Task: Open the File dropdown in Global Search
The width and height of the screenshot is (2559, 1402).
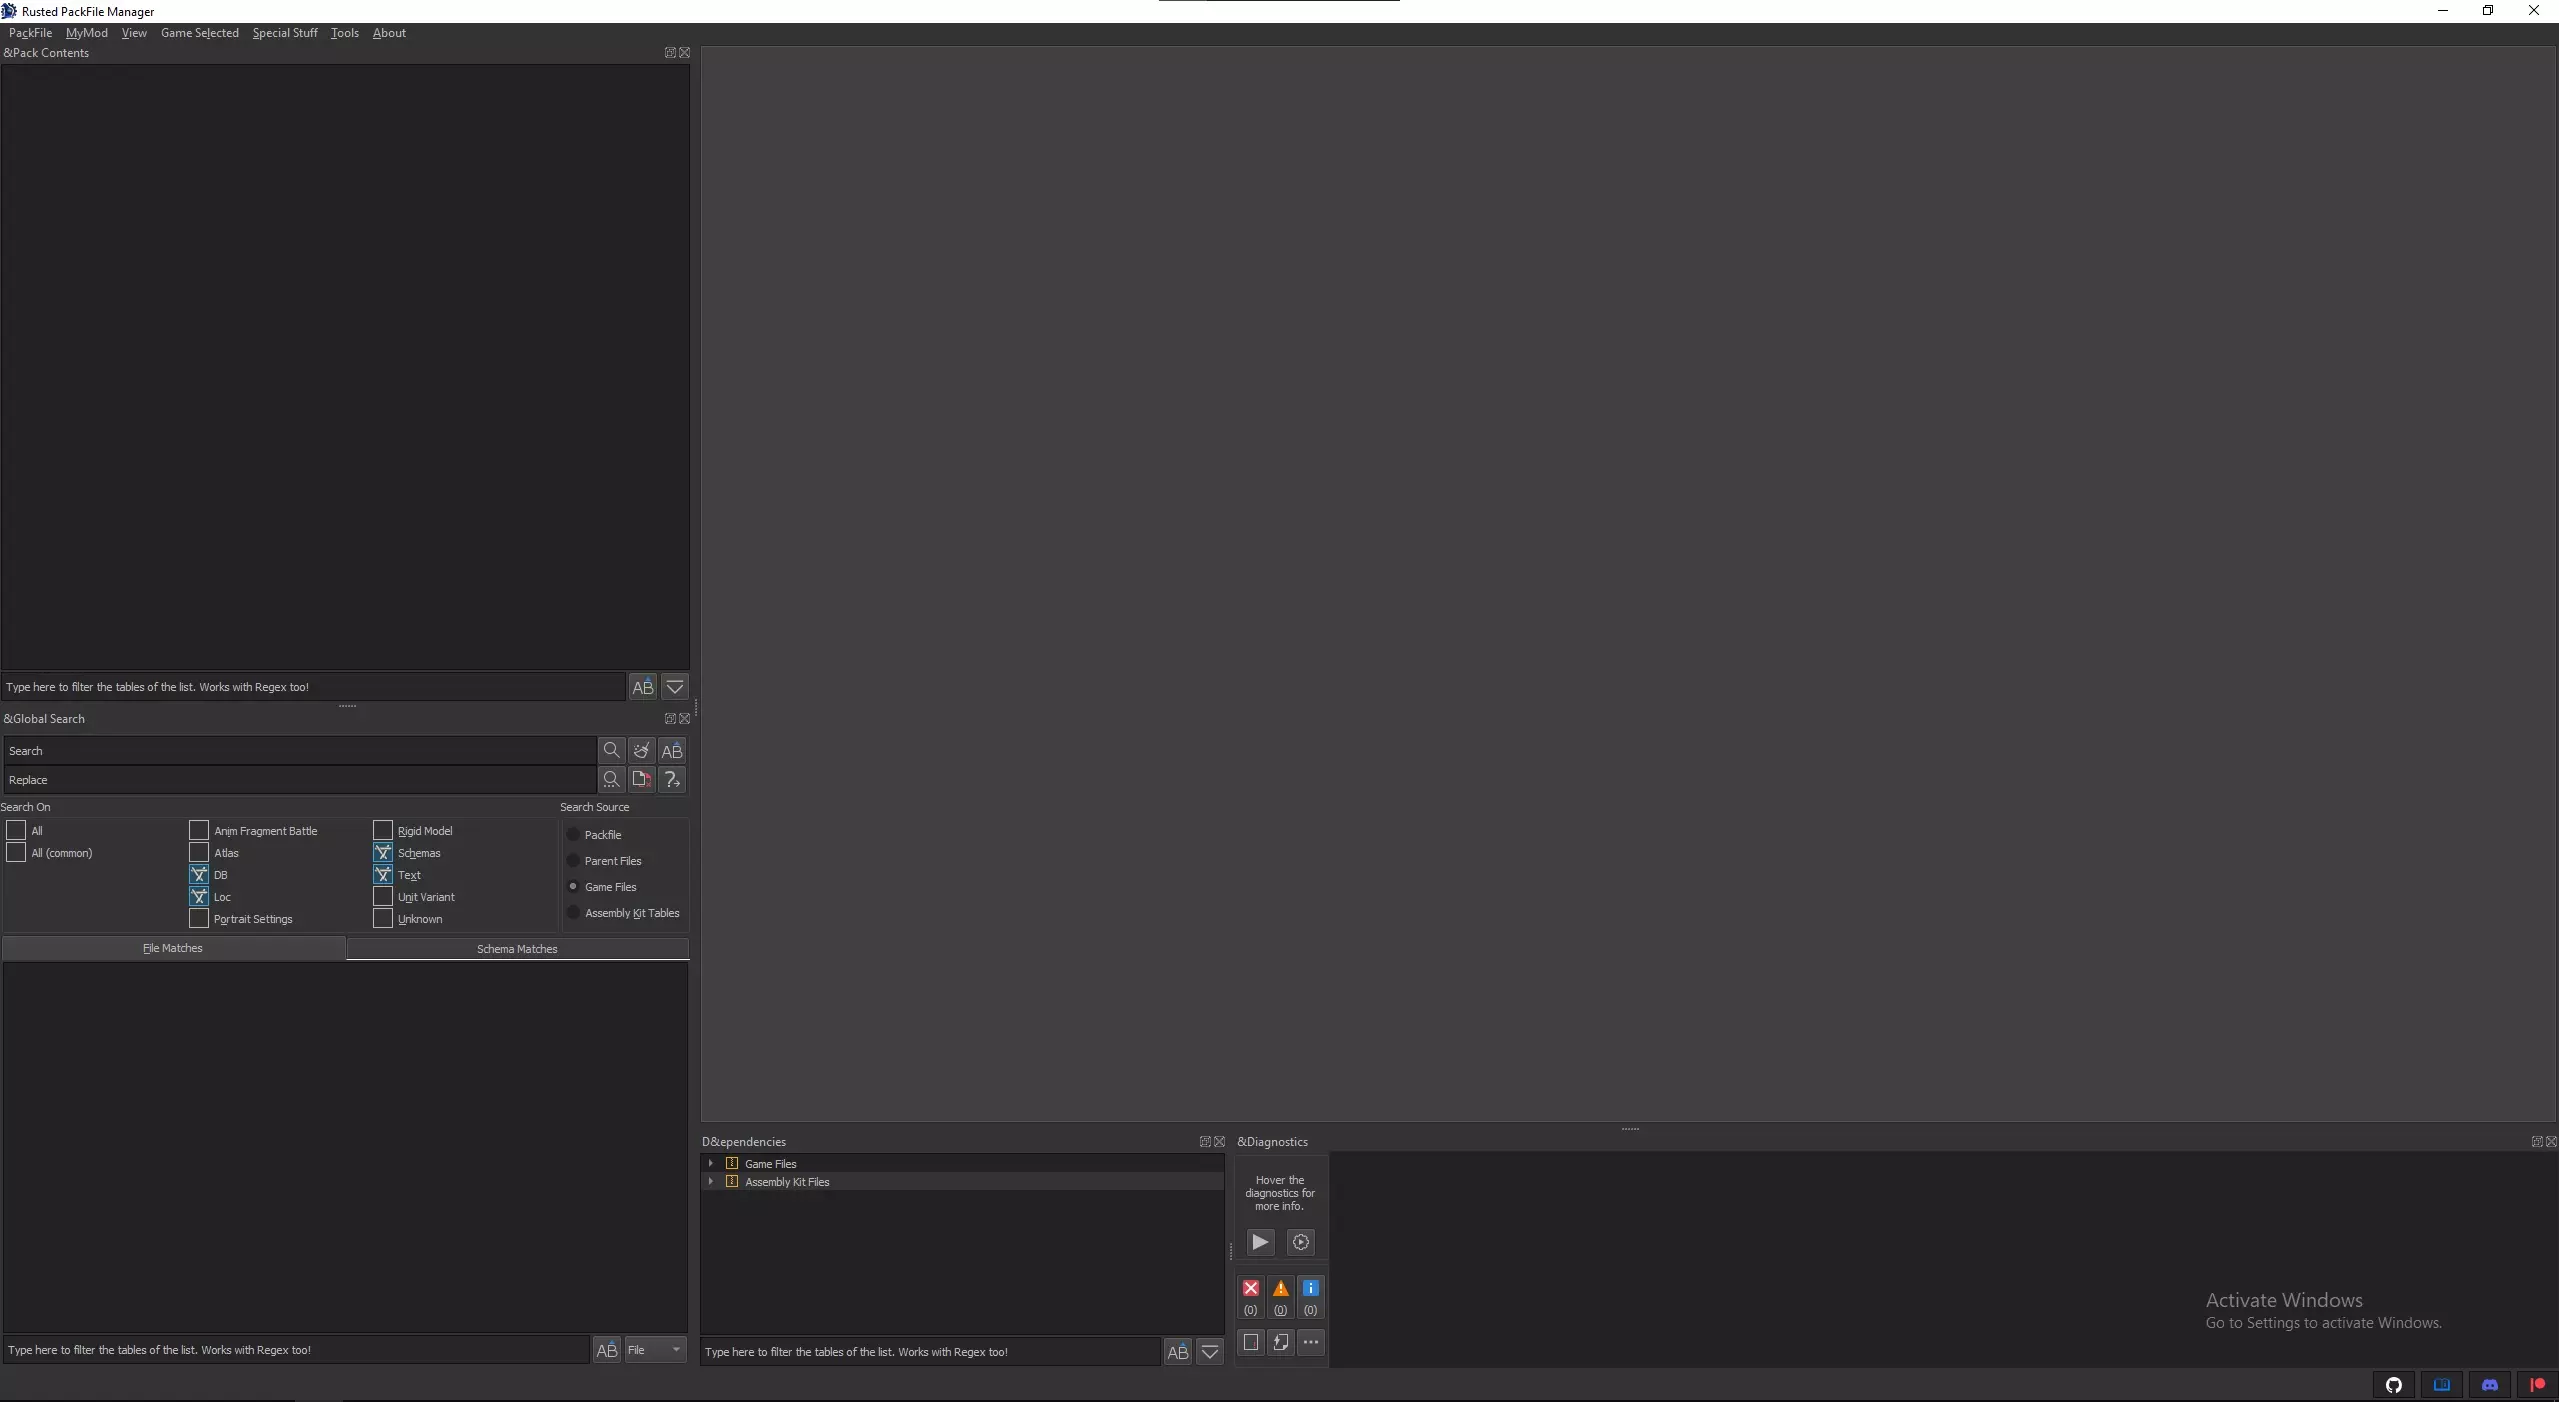Action: coord(655,1350)
